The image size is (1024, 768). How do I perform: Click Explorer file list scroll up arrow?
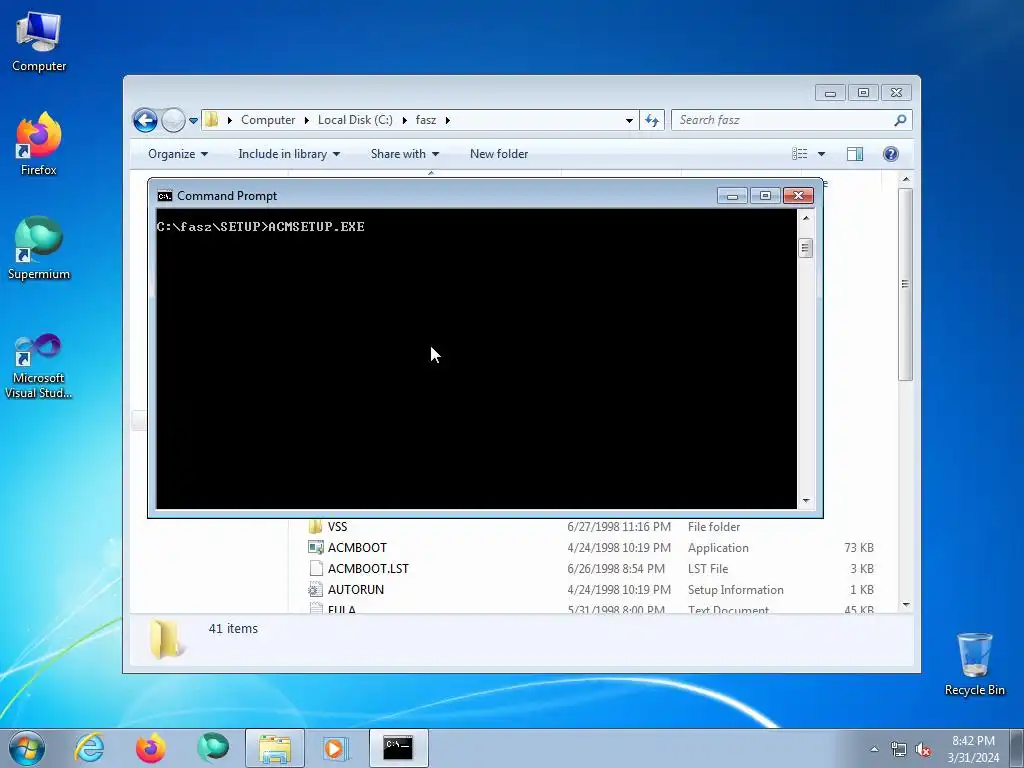click(906, 179)
